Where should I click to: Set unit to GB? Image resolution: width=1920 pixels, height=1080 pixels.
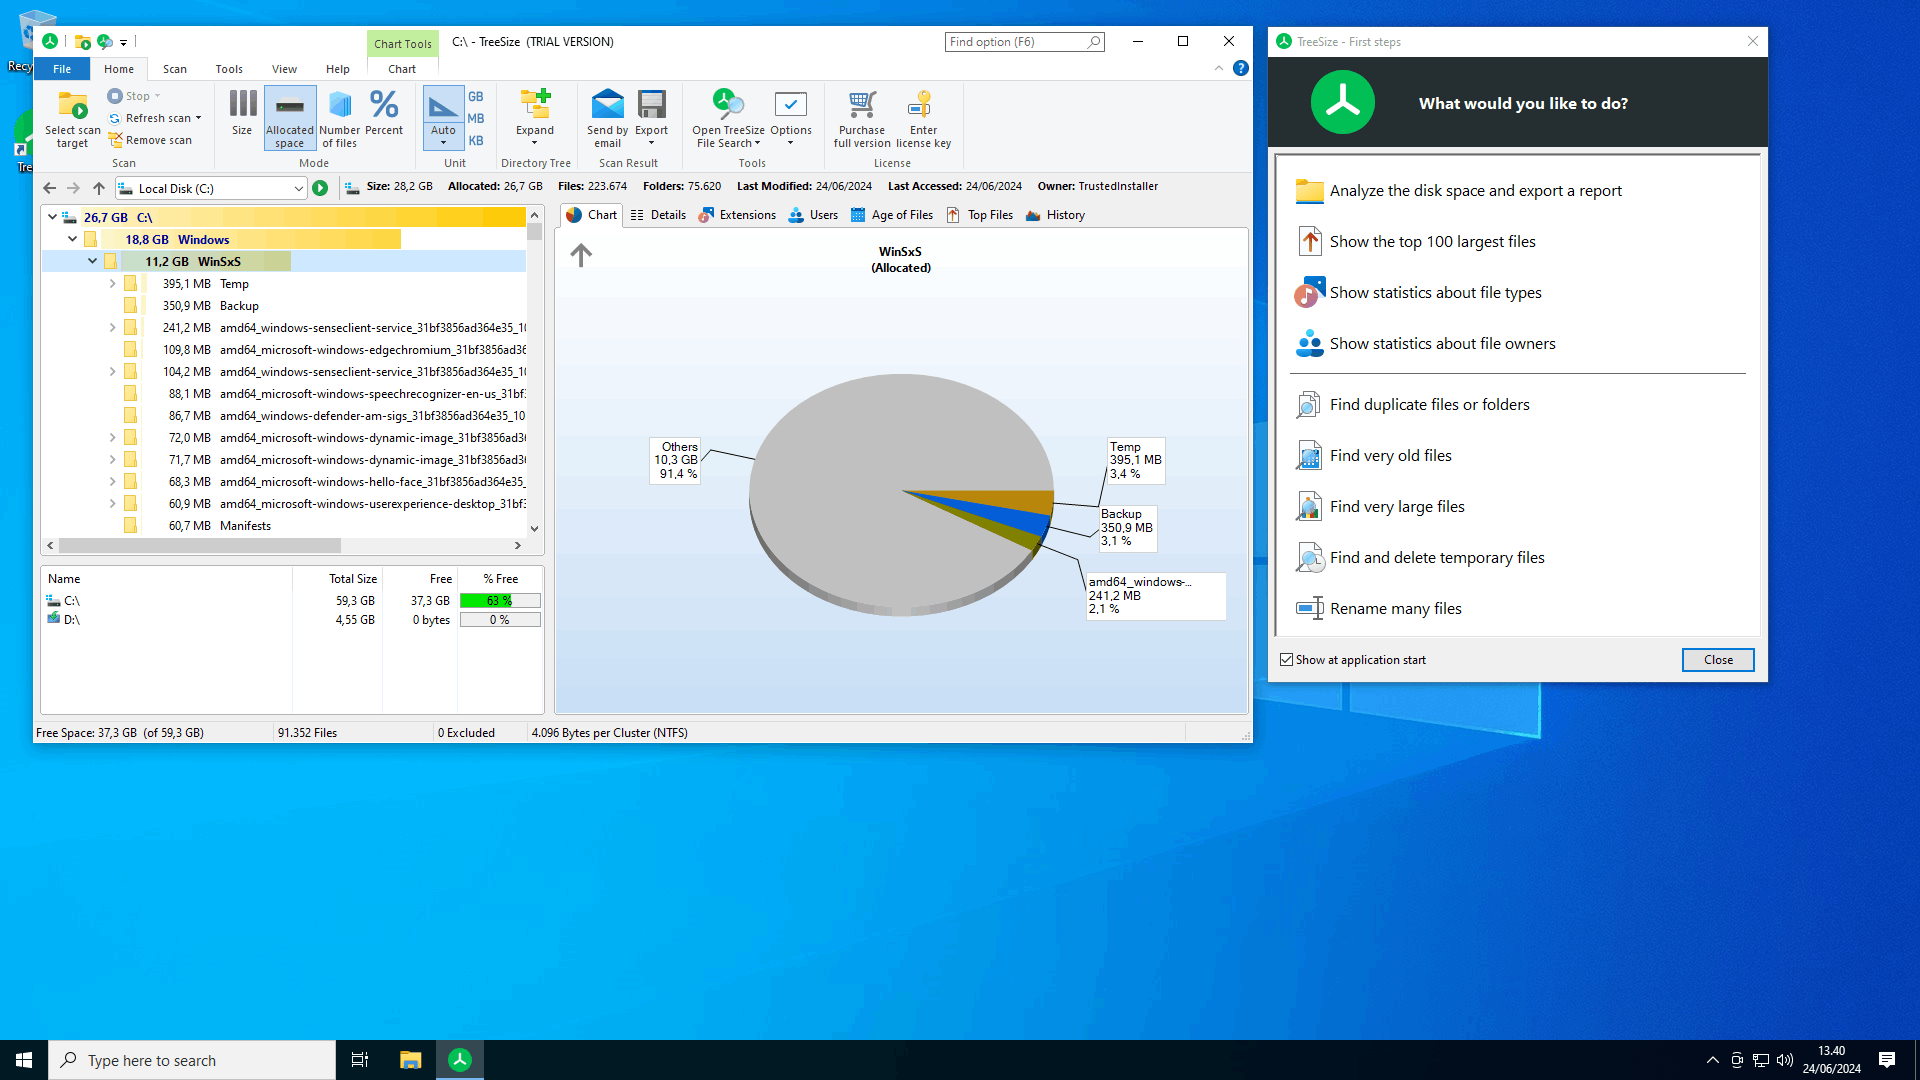click(x=476, y=97)
